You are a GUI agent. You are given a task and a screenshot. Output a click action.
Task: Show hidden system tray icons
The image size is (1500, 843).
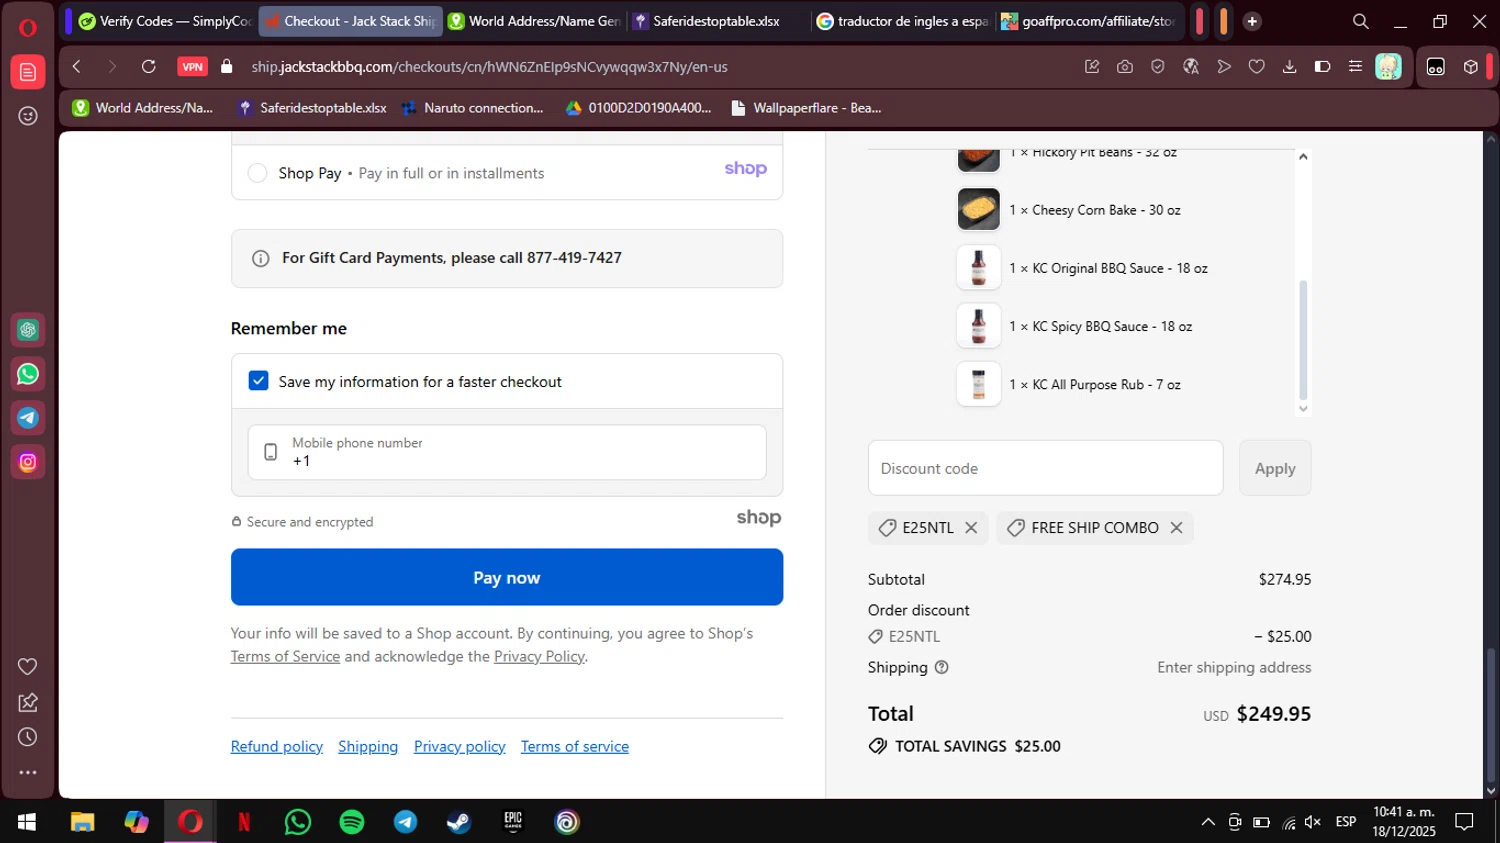point(1208,822)
